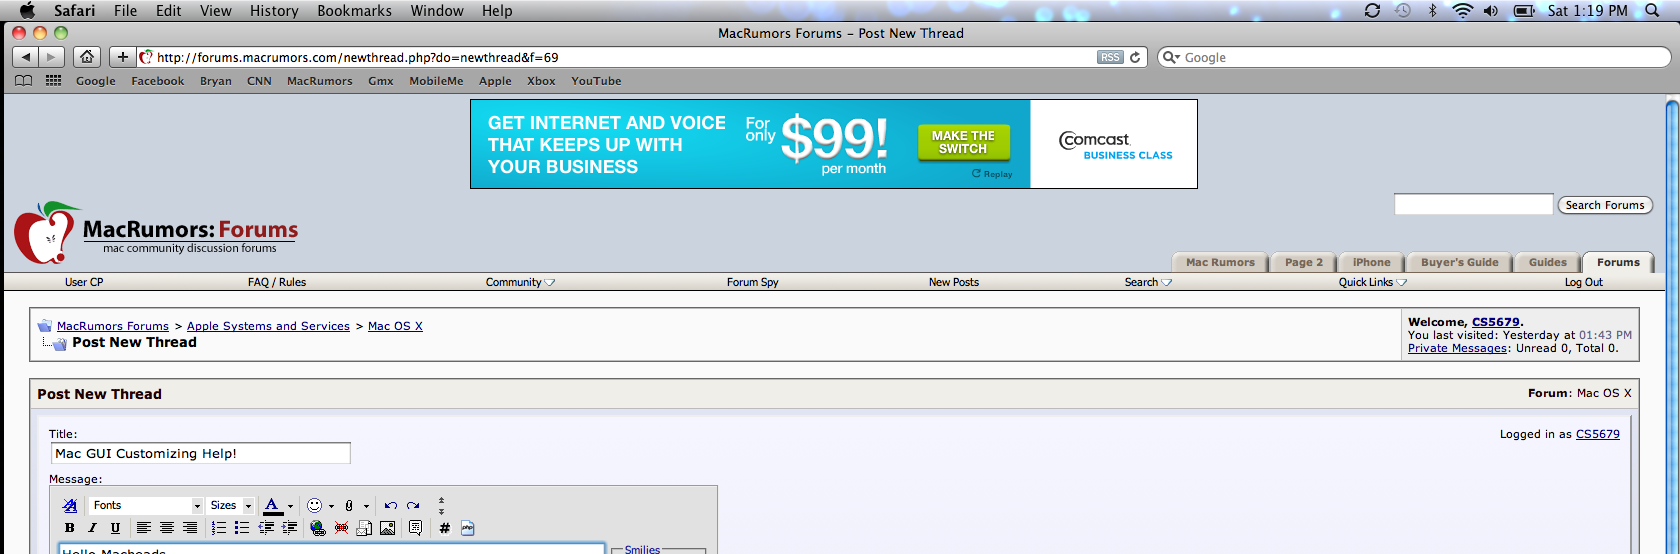Expand the smilies dropdown arrow
Screen dimensions: 1680x554
(331, 507)
